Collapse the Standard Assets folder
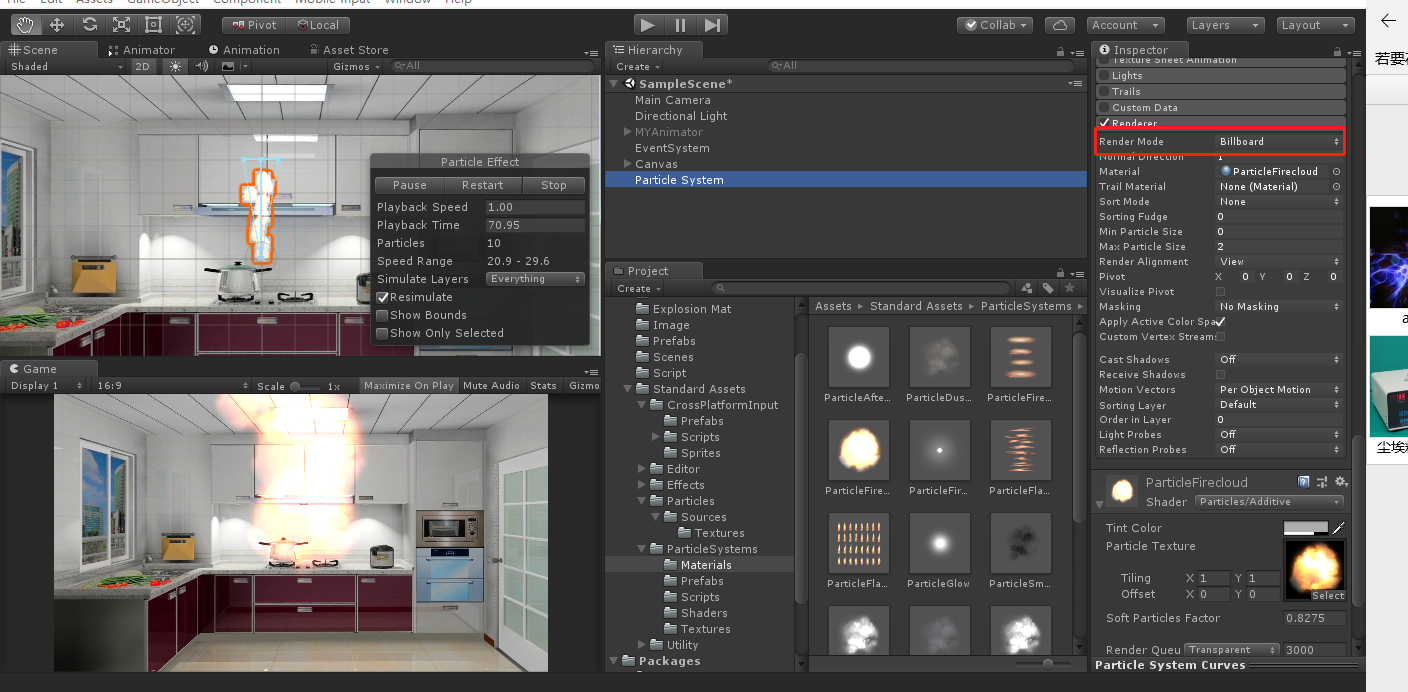Image resolution: width=1408 pixels, height=692 pixels. point(628,389)
